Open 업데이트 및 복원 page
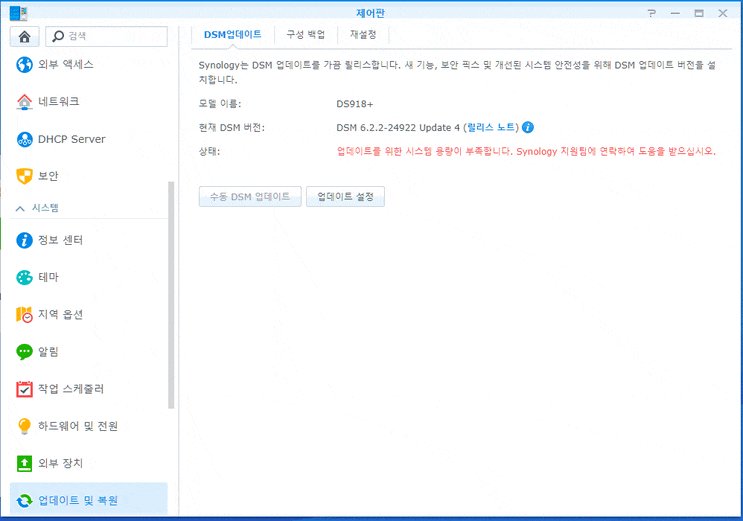The width and height of the screenshot is (743, 521). tap(89, 500)
